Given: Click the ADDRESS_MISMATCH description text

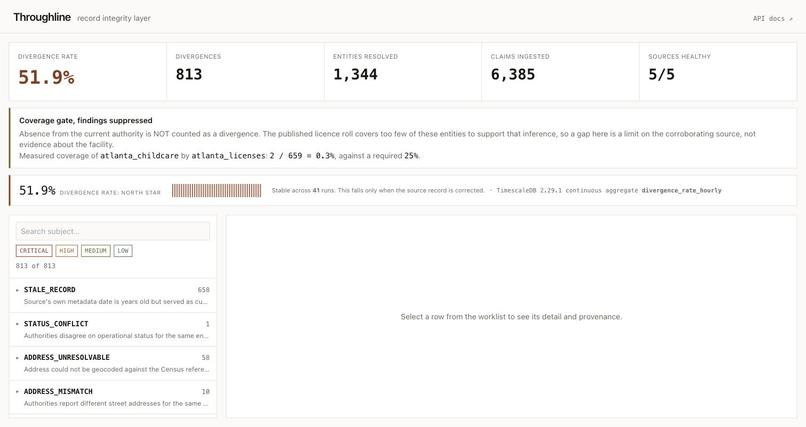Looking at the screenshot, I should 116,403.
